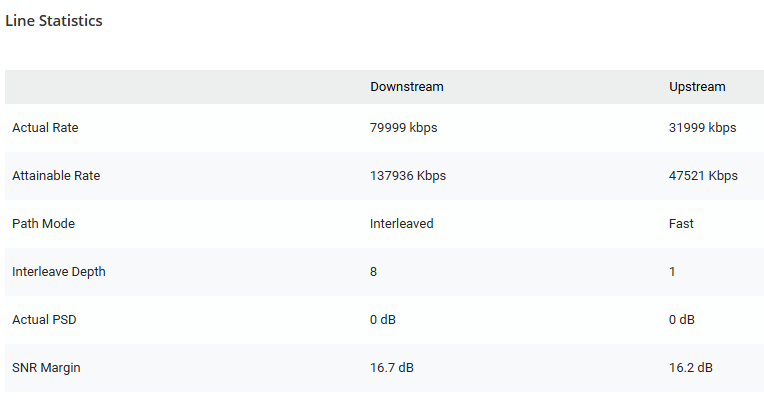Click the Actual Rate row label
The image size is (764, 409).
[x=45, y=128]
